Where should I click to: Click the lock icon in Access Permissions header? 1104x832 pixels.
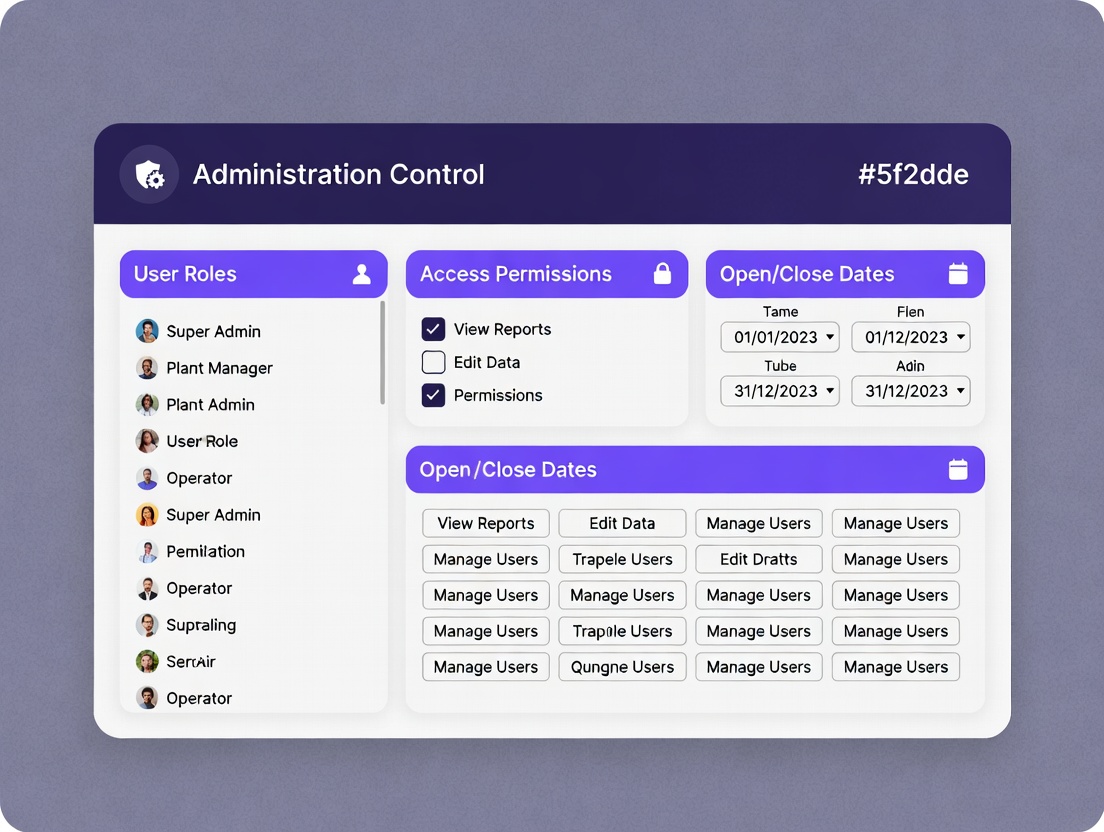pos(662,274)
